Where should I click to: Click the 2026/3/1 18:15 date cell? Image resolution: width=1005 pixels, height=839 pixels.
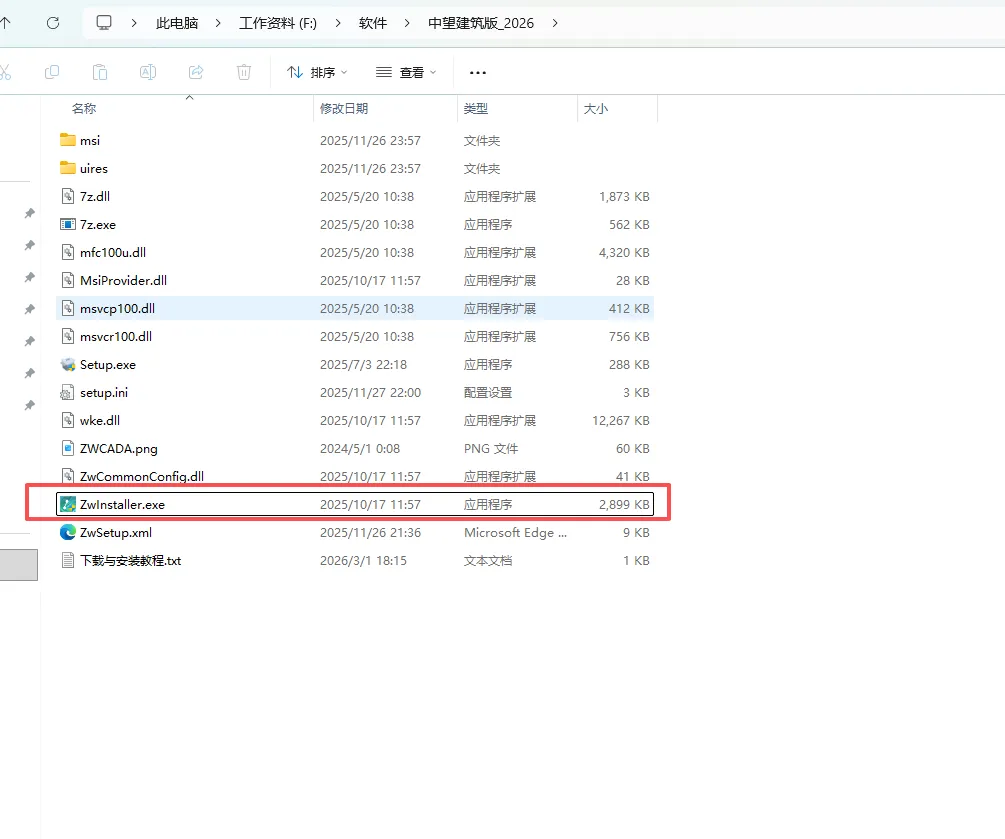click(x=363, y=561)
